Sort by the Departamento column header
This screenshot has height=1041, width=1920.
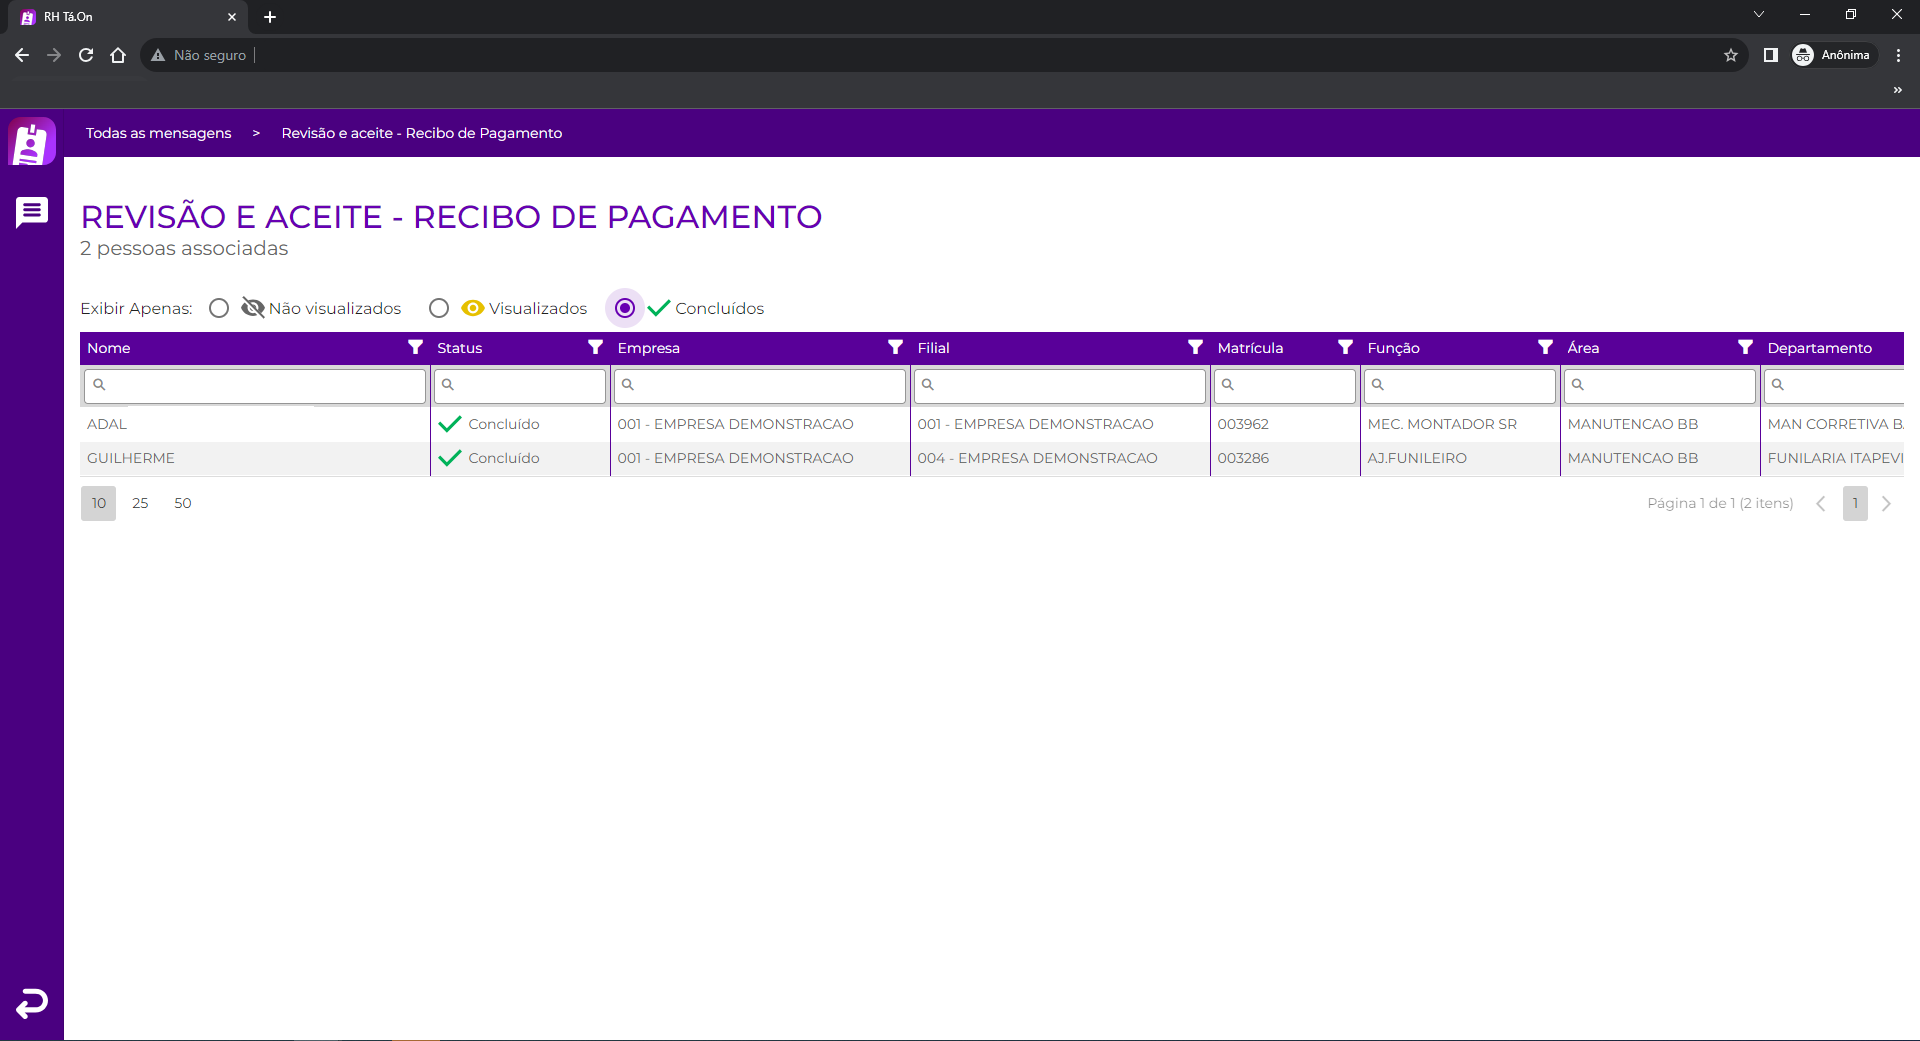pos(1820,348)
